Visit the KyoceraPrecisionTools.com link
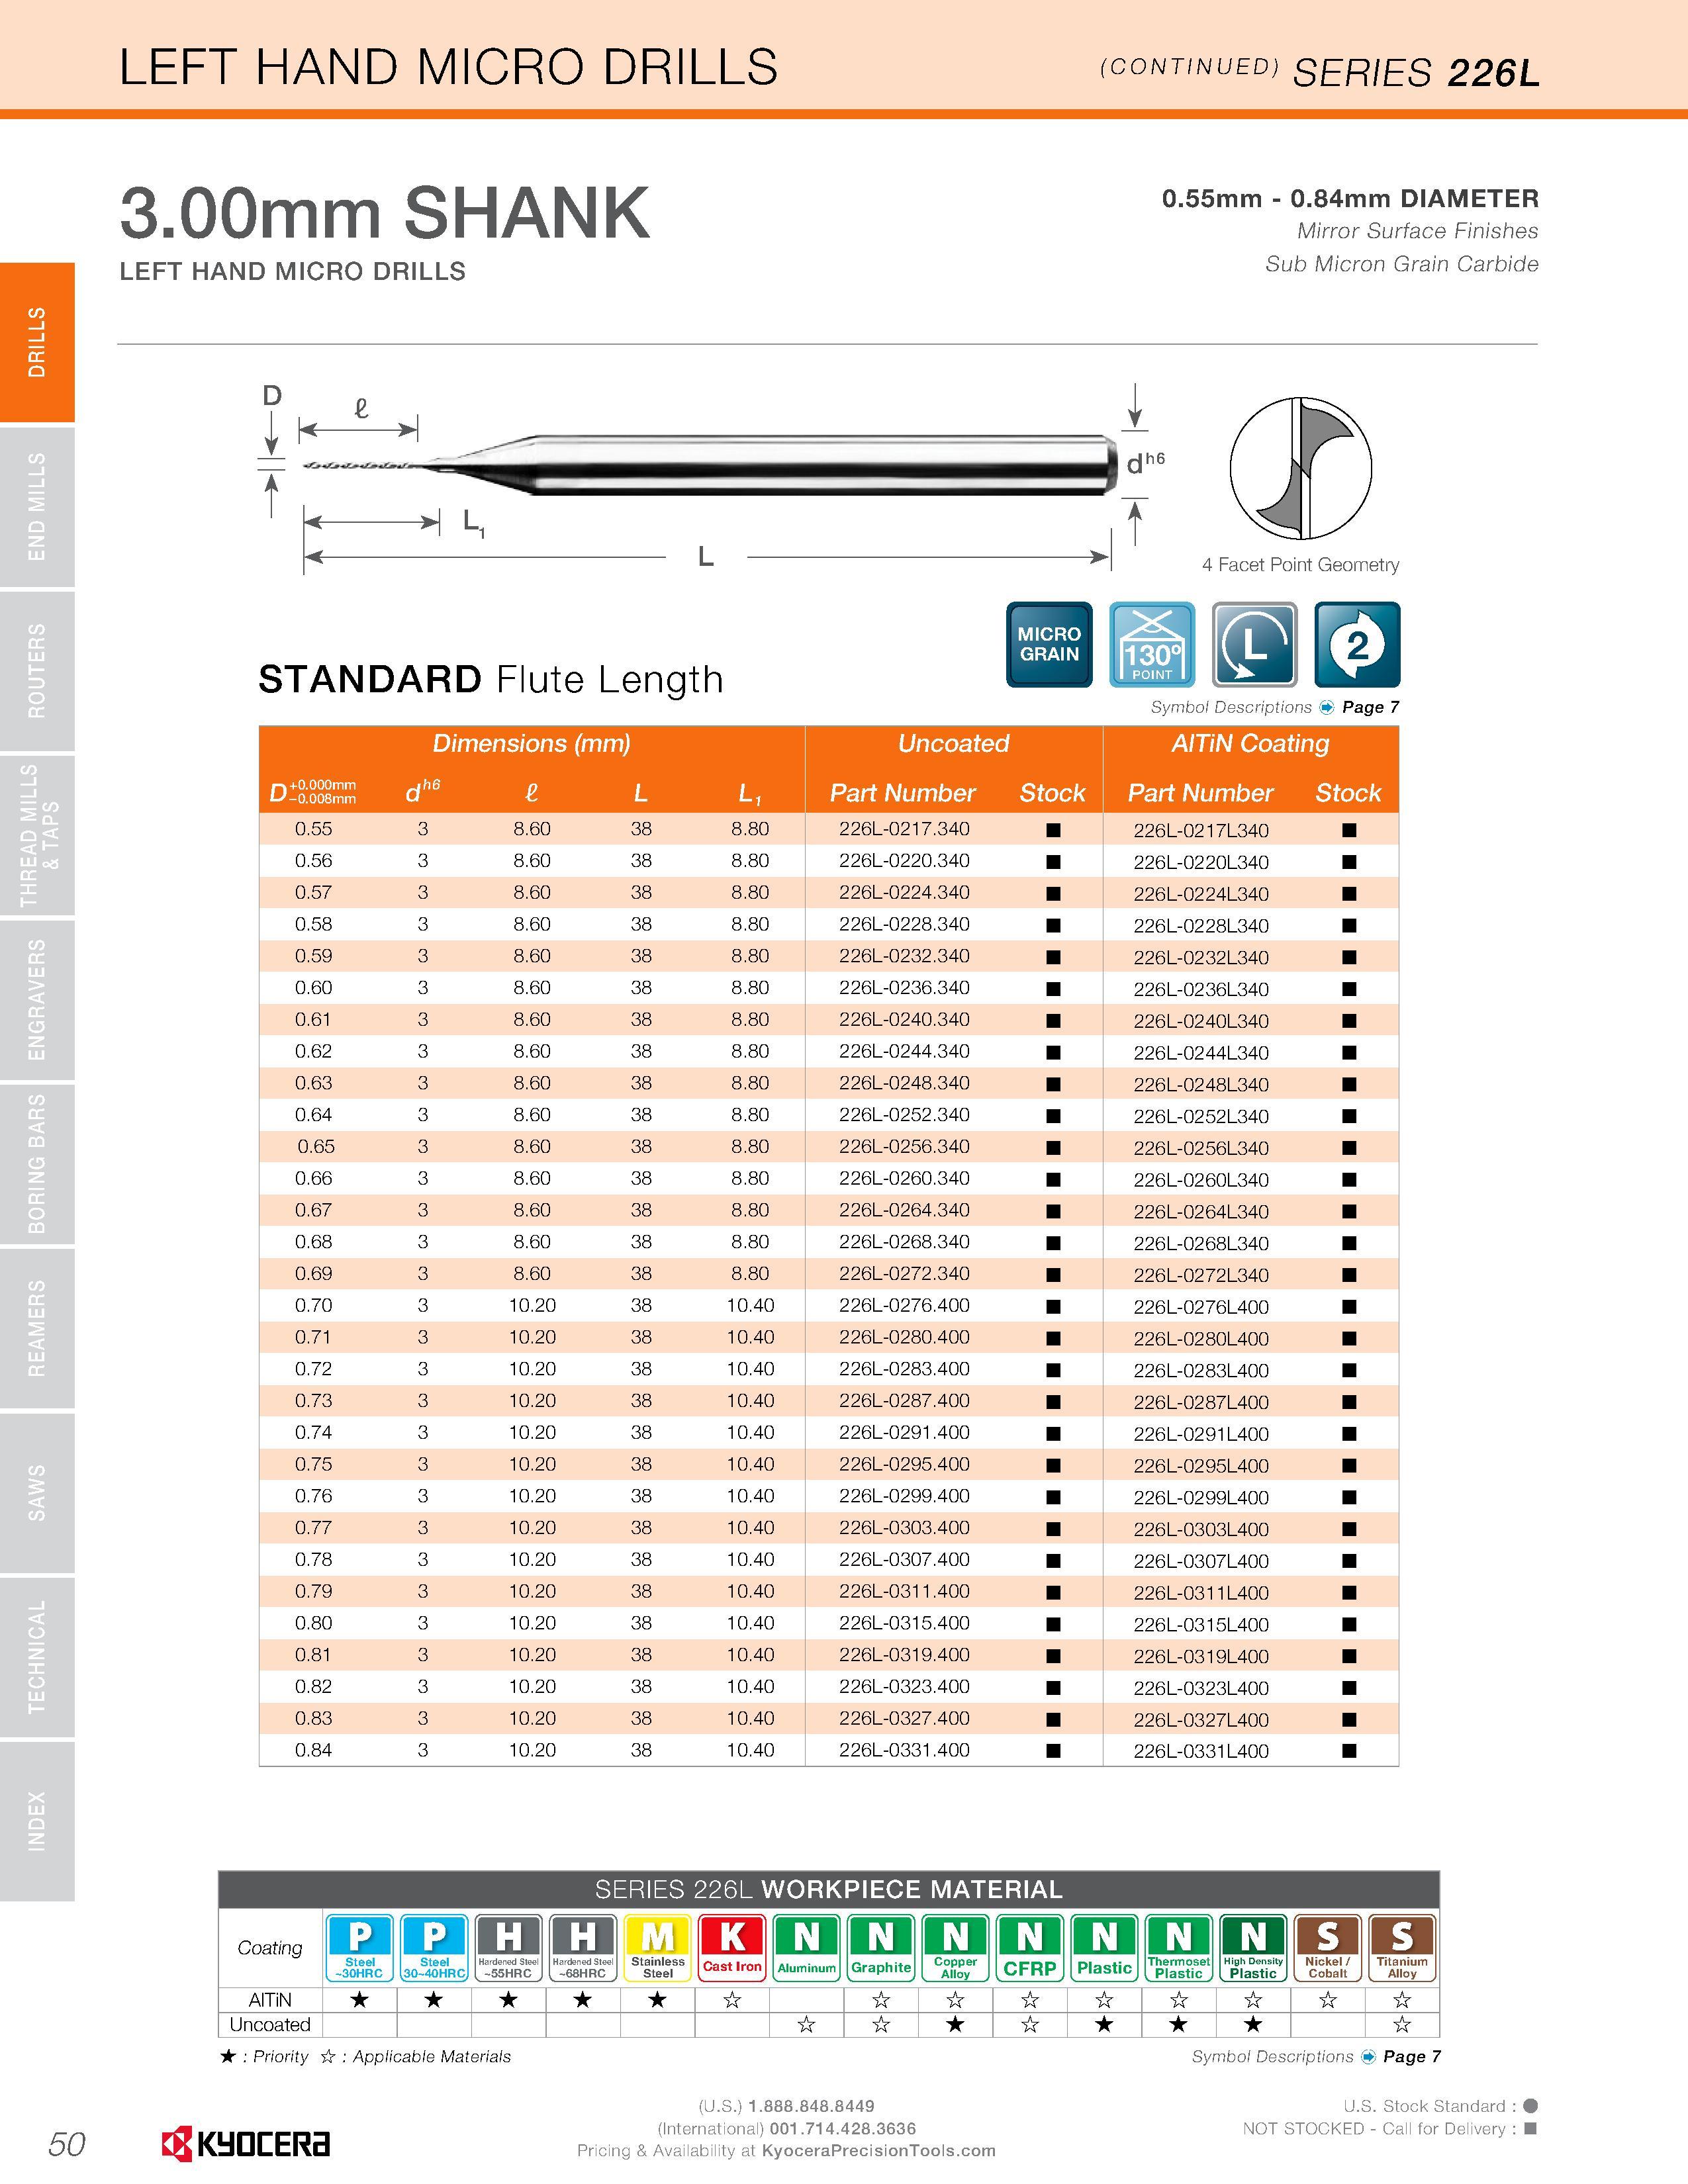Screen dimensions: 1688x2184 tap(879, 2150)
